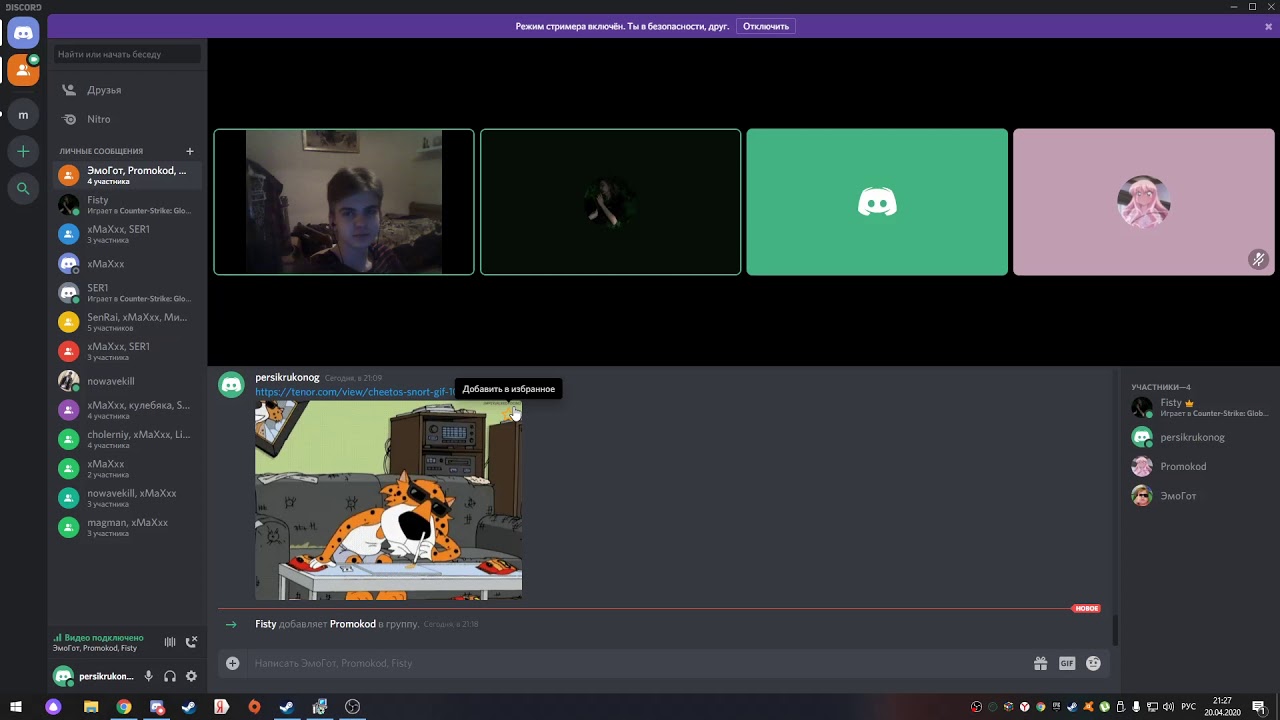Toggle microphone mute in user panel
Viewport: 1280px width, 720px height.
(149, 676)
